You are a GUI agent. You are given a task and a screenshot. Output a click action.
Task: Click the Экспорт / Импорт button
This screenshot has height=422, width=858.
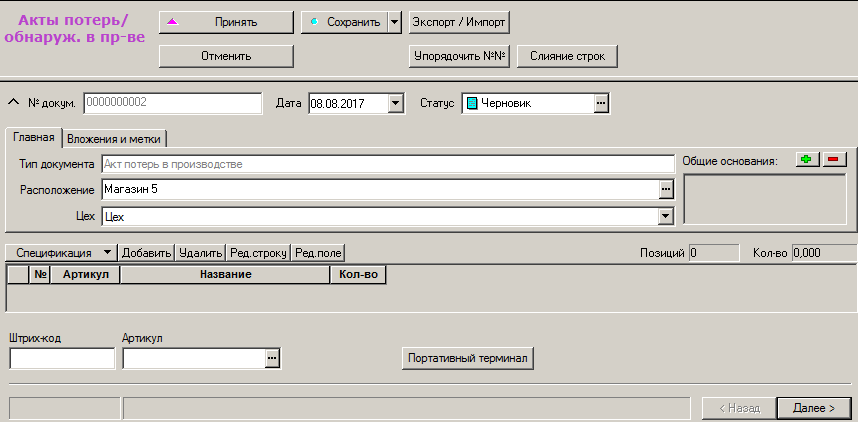click(x=459, y=22)
